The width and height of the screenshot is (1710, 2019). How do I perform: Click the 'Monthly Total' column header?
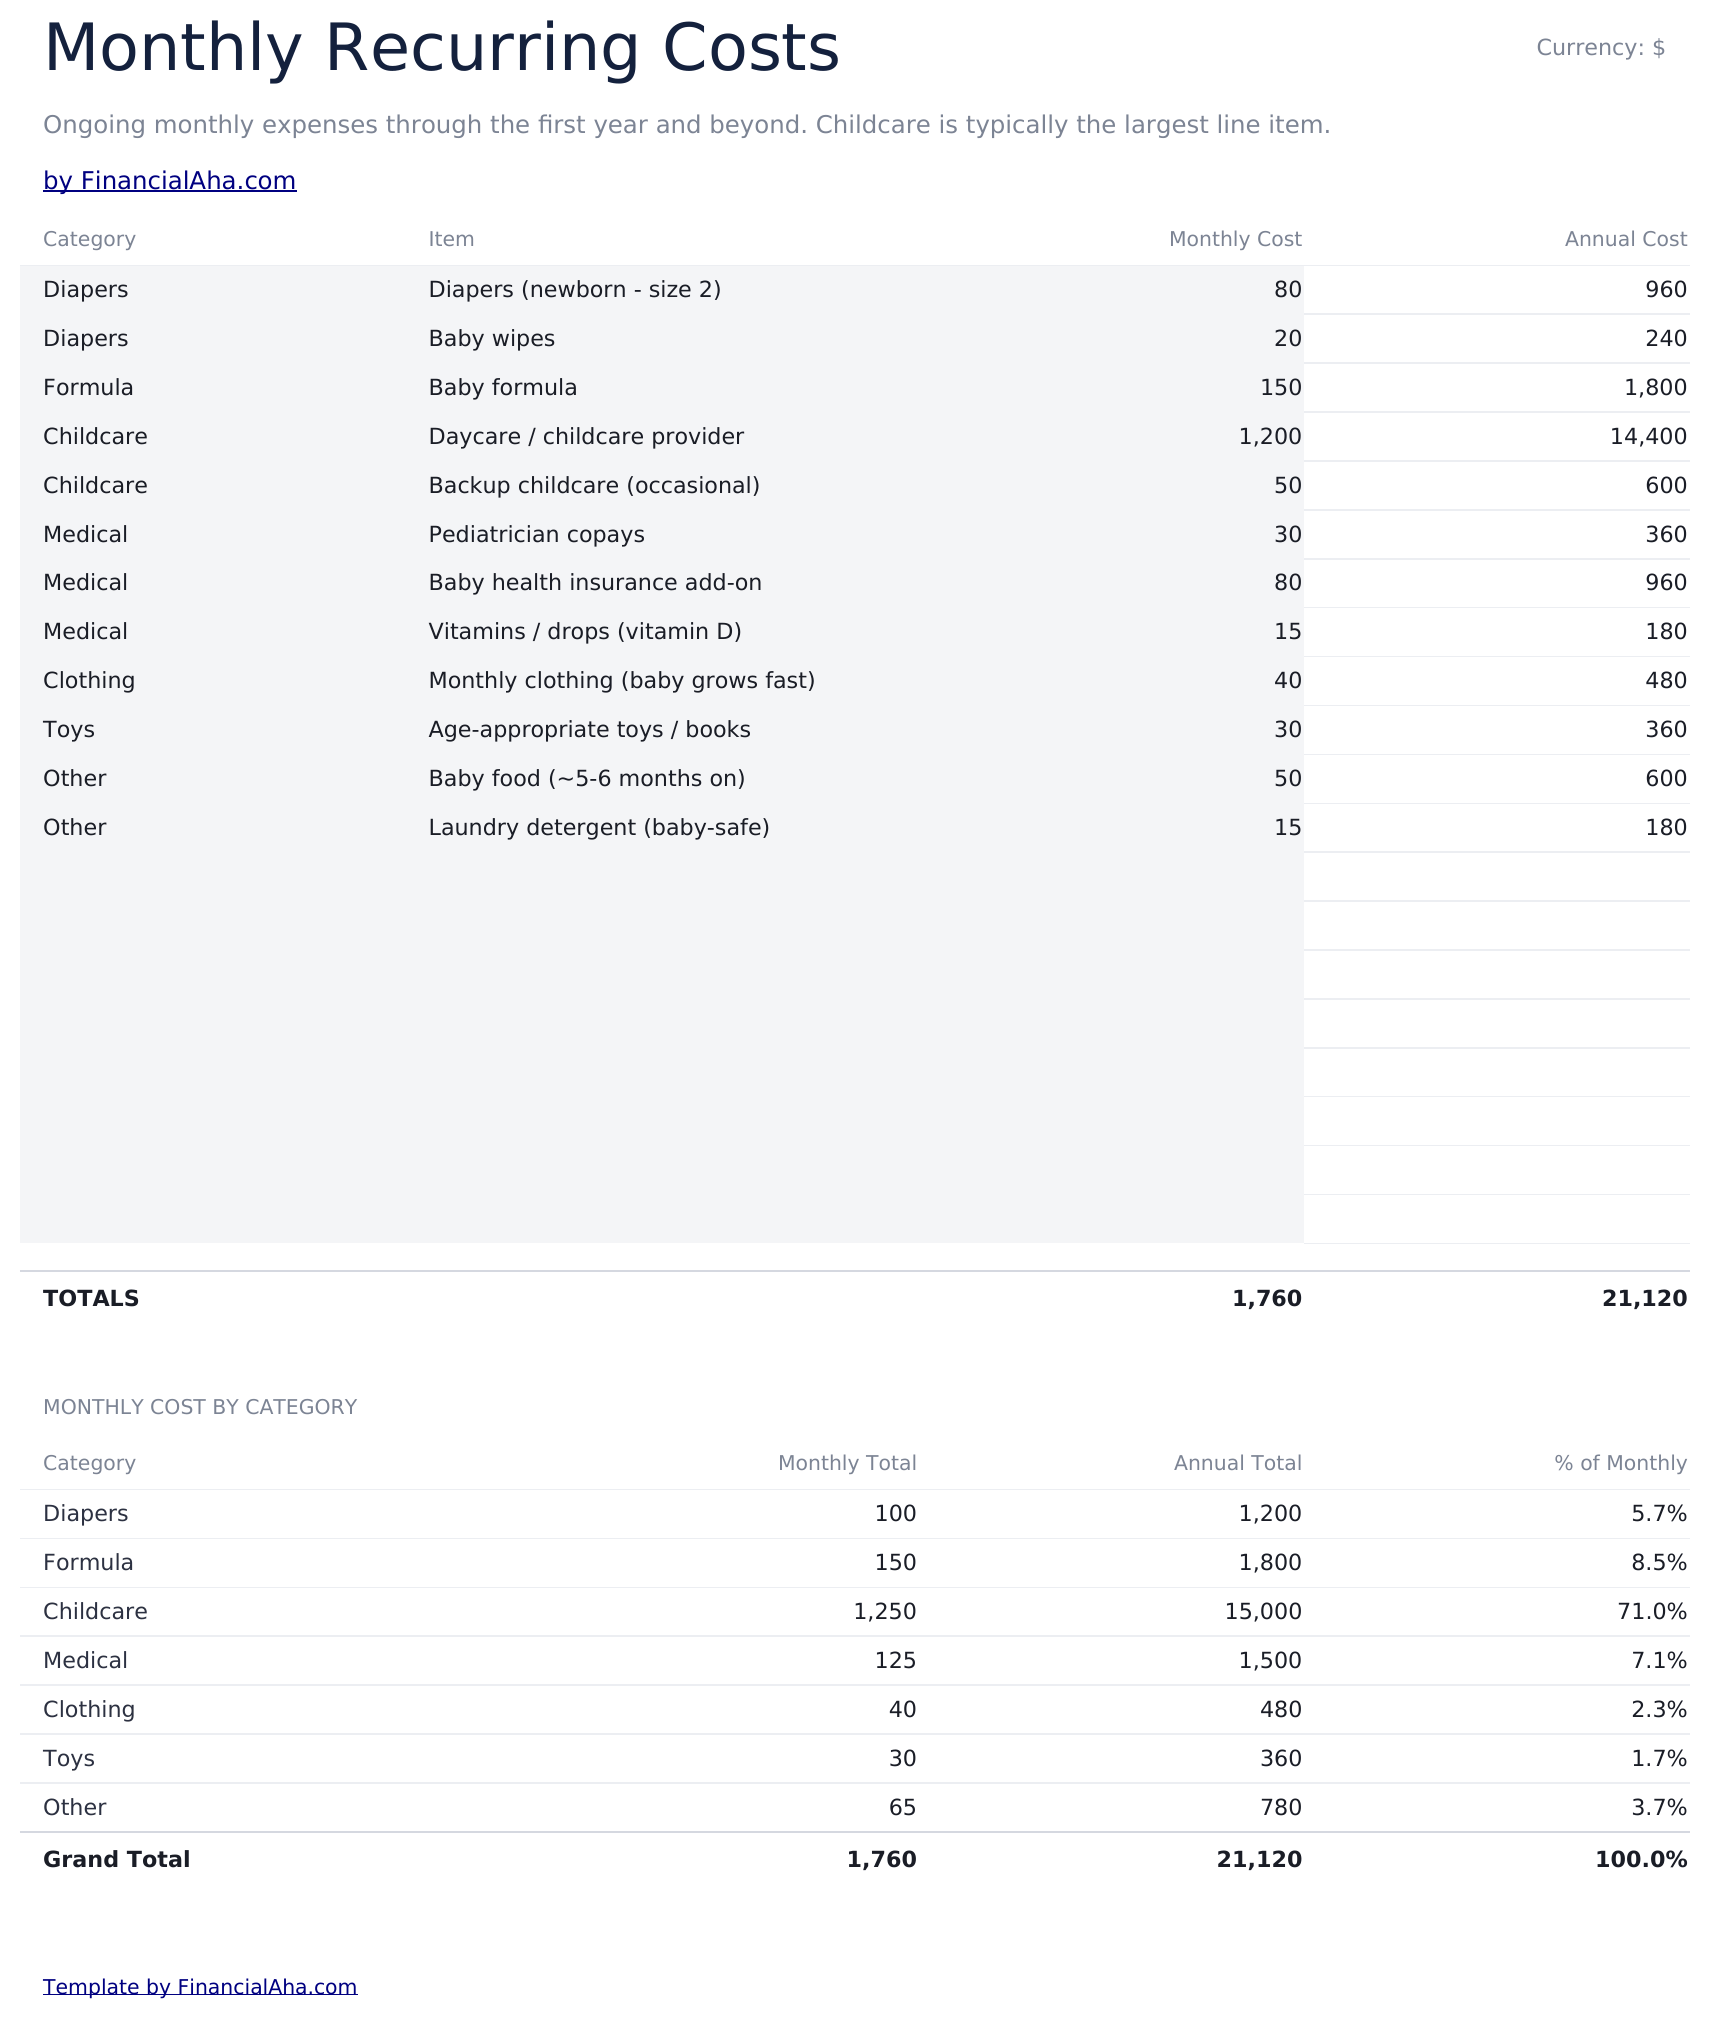[x=847, y=1463]
